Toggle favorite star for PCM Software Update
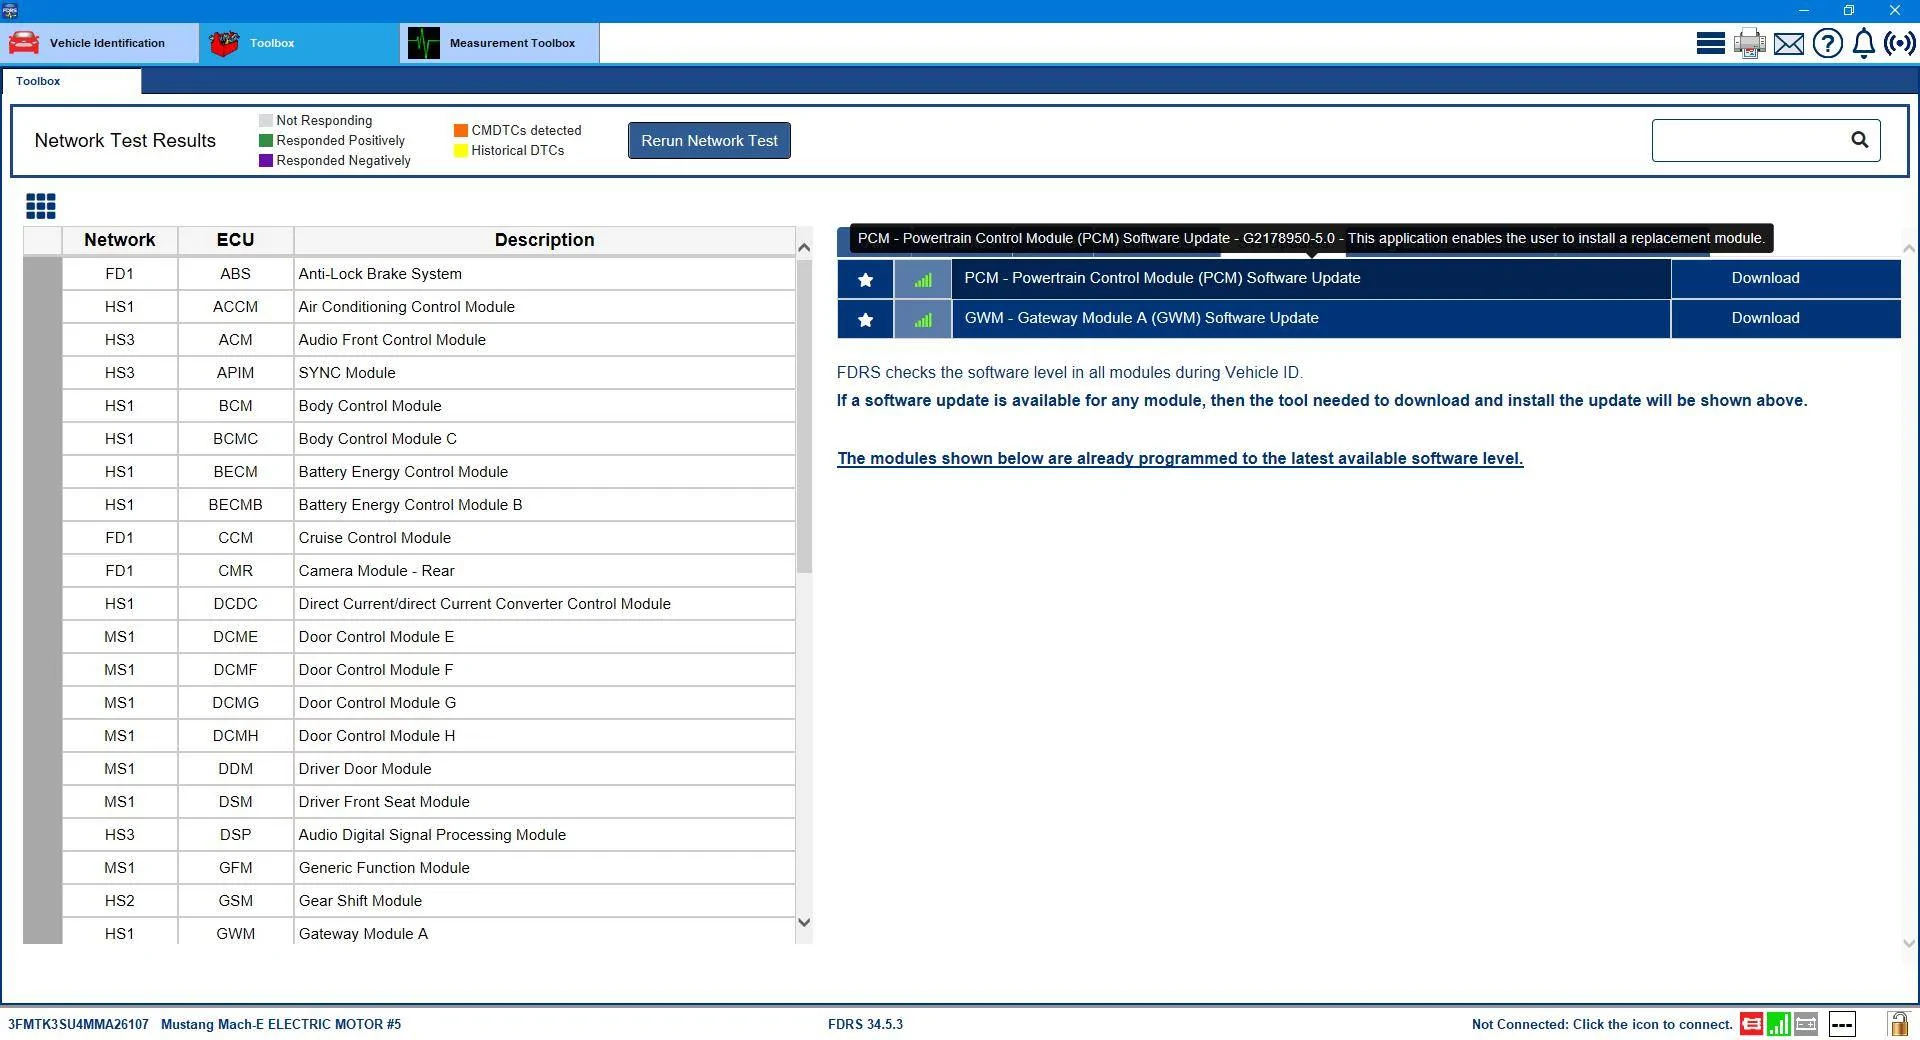Image resolution: width=1920 pixels, height=1040 pixels. tap(865, 279)
